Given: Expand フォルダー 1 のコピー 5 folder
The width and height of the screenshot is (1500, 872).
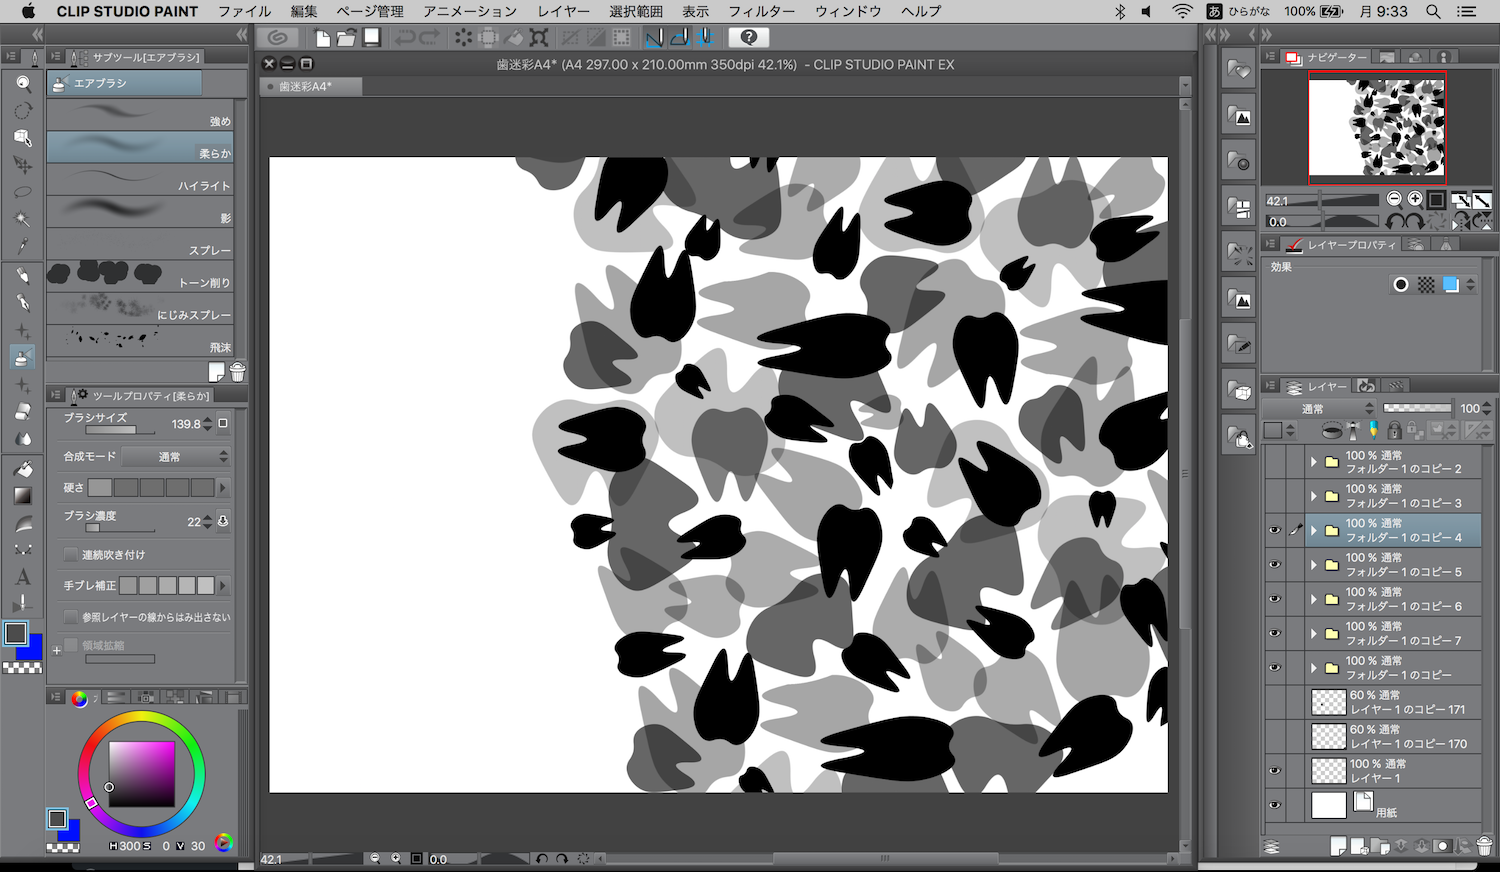Looking at the screenshot, I should coord(1314,565).
